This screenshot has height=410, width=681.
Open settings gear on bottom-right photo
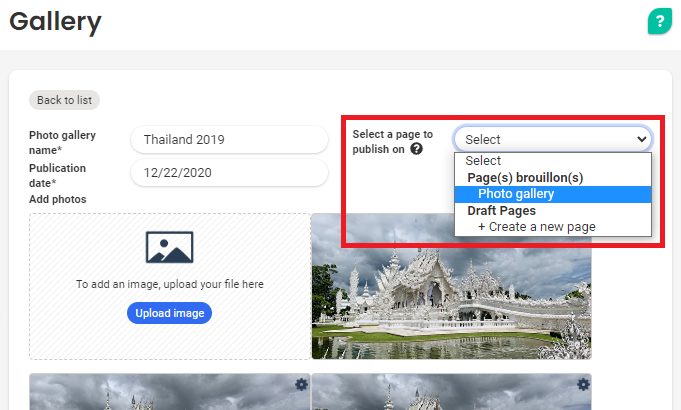(583, 384)
